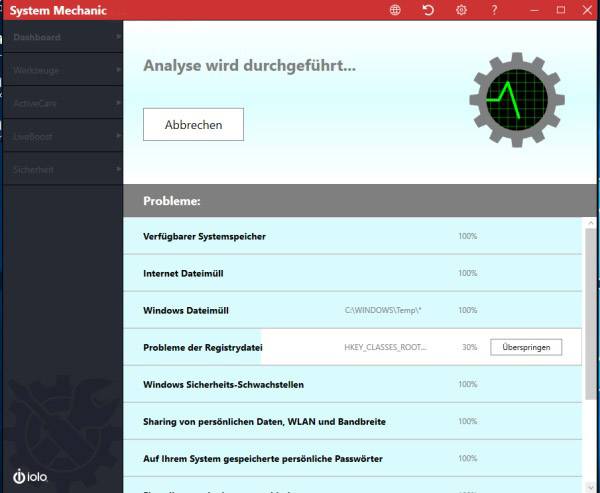Skip registry scan with Überspringen button
Screen dimensions: 600x493
(526, 347)
